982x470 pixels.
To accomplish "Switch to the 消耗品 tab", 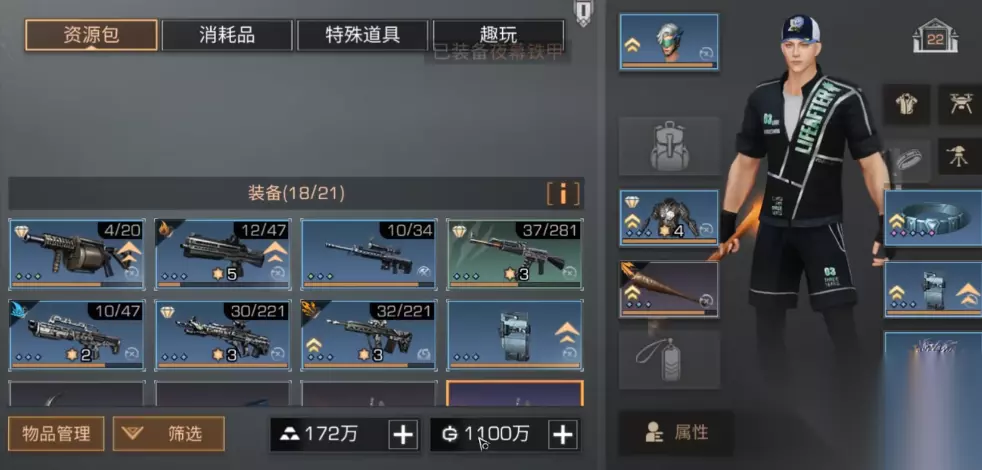I will pos(227,35).
